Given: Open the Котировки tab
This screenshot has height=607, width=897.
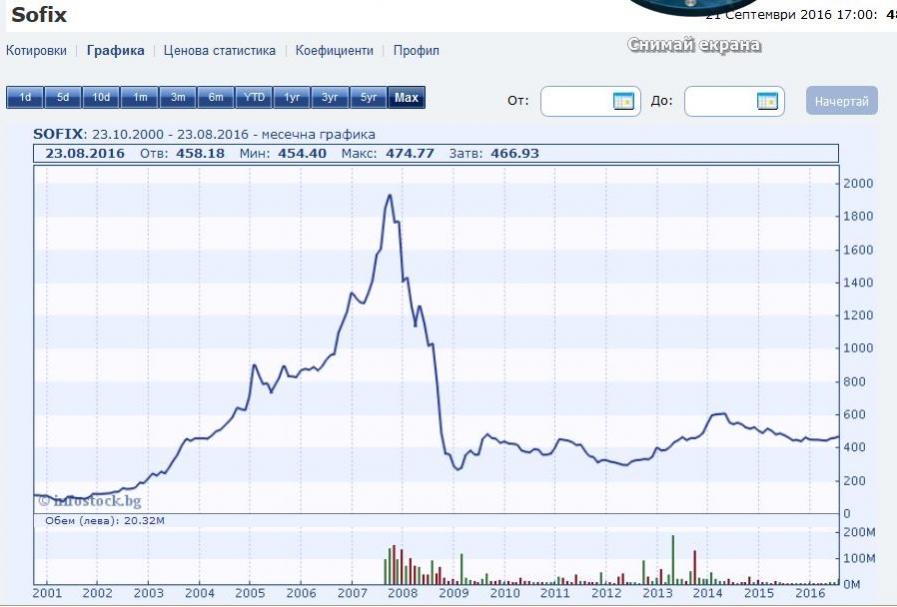Looking at the screenshot, I should [x=36, y=50].
